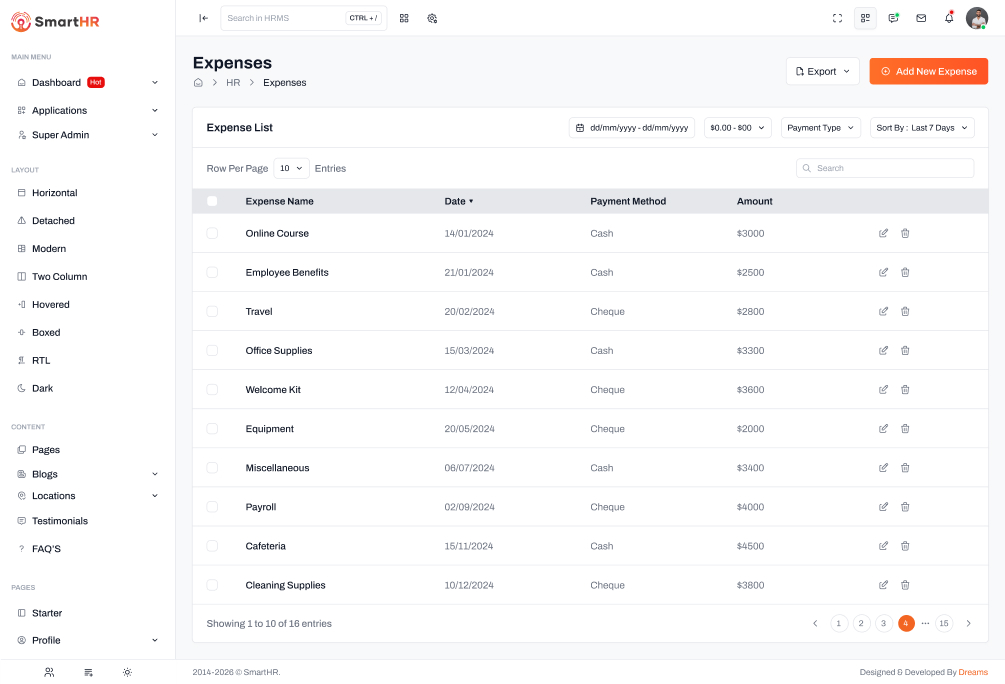The width and height of the screenshot is (1005, 684).
Task: Click the expense list Search field
Action: click(x=885, y=169)
